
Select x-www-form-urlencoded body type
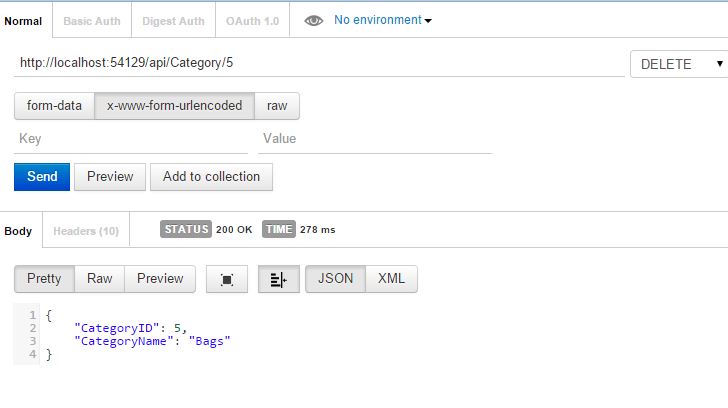pyautogui.click(x=174, y=105)
